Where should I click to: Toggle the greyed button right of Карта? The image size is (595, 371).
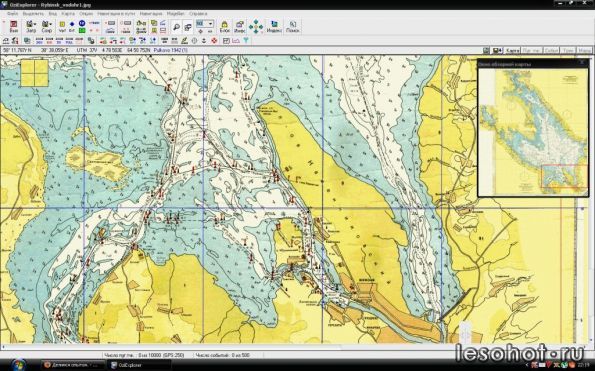tap(531, 50)
